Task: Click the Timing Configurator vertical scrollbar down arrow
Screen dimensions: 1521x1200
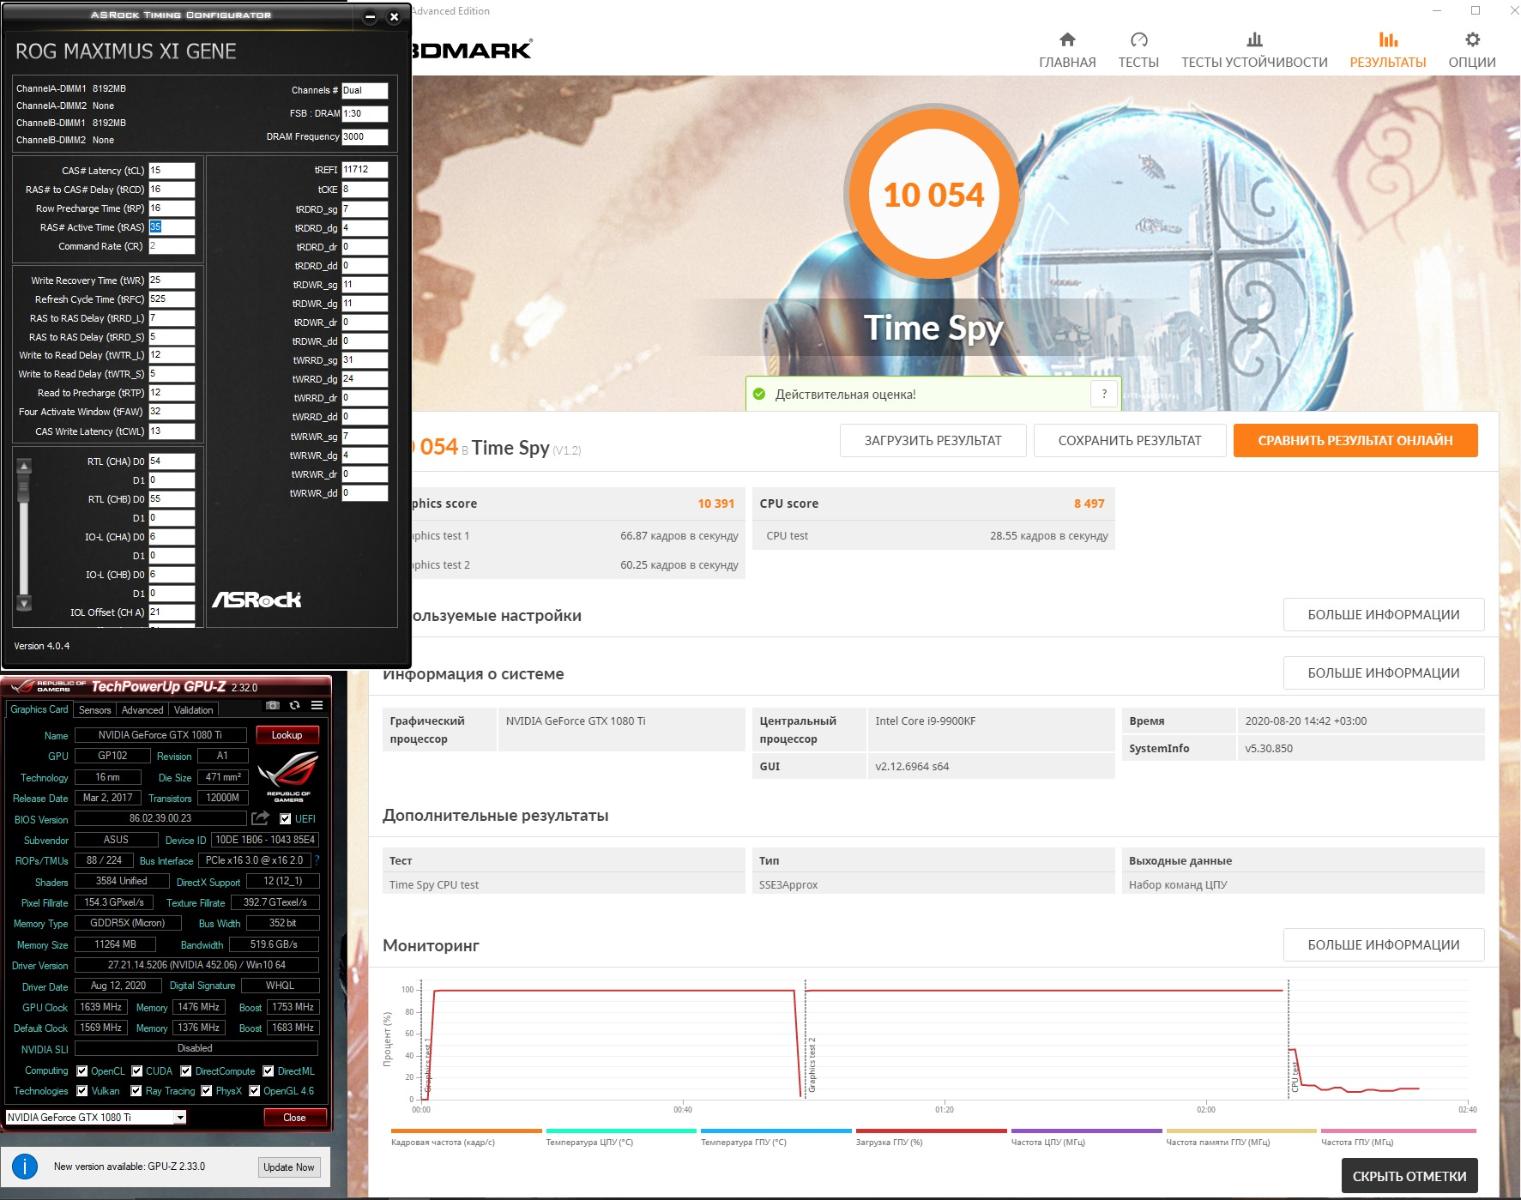Action: (x=24, y=604)
